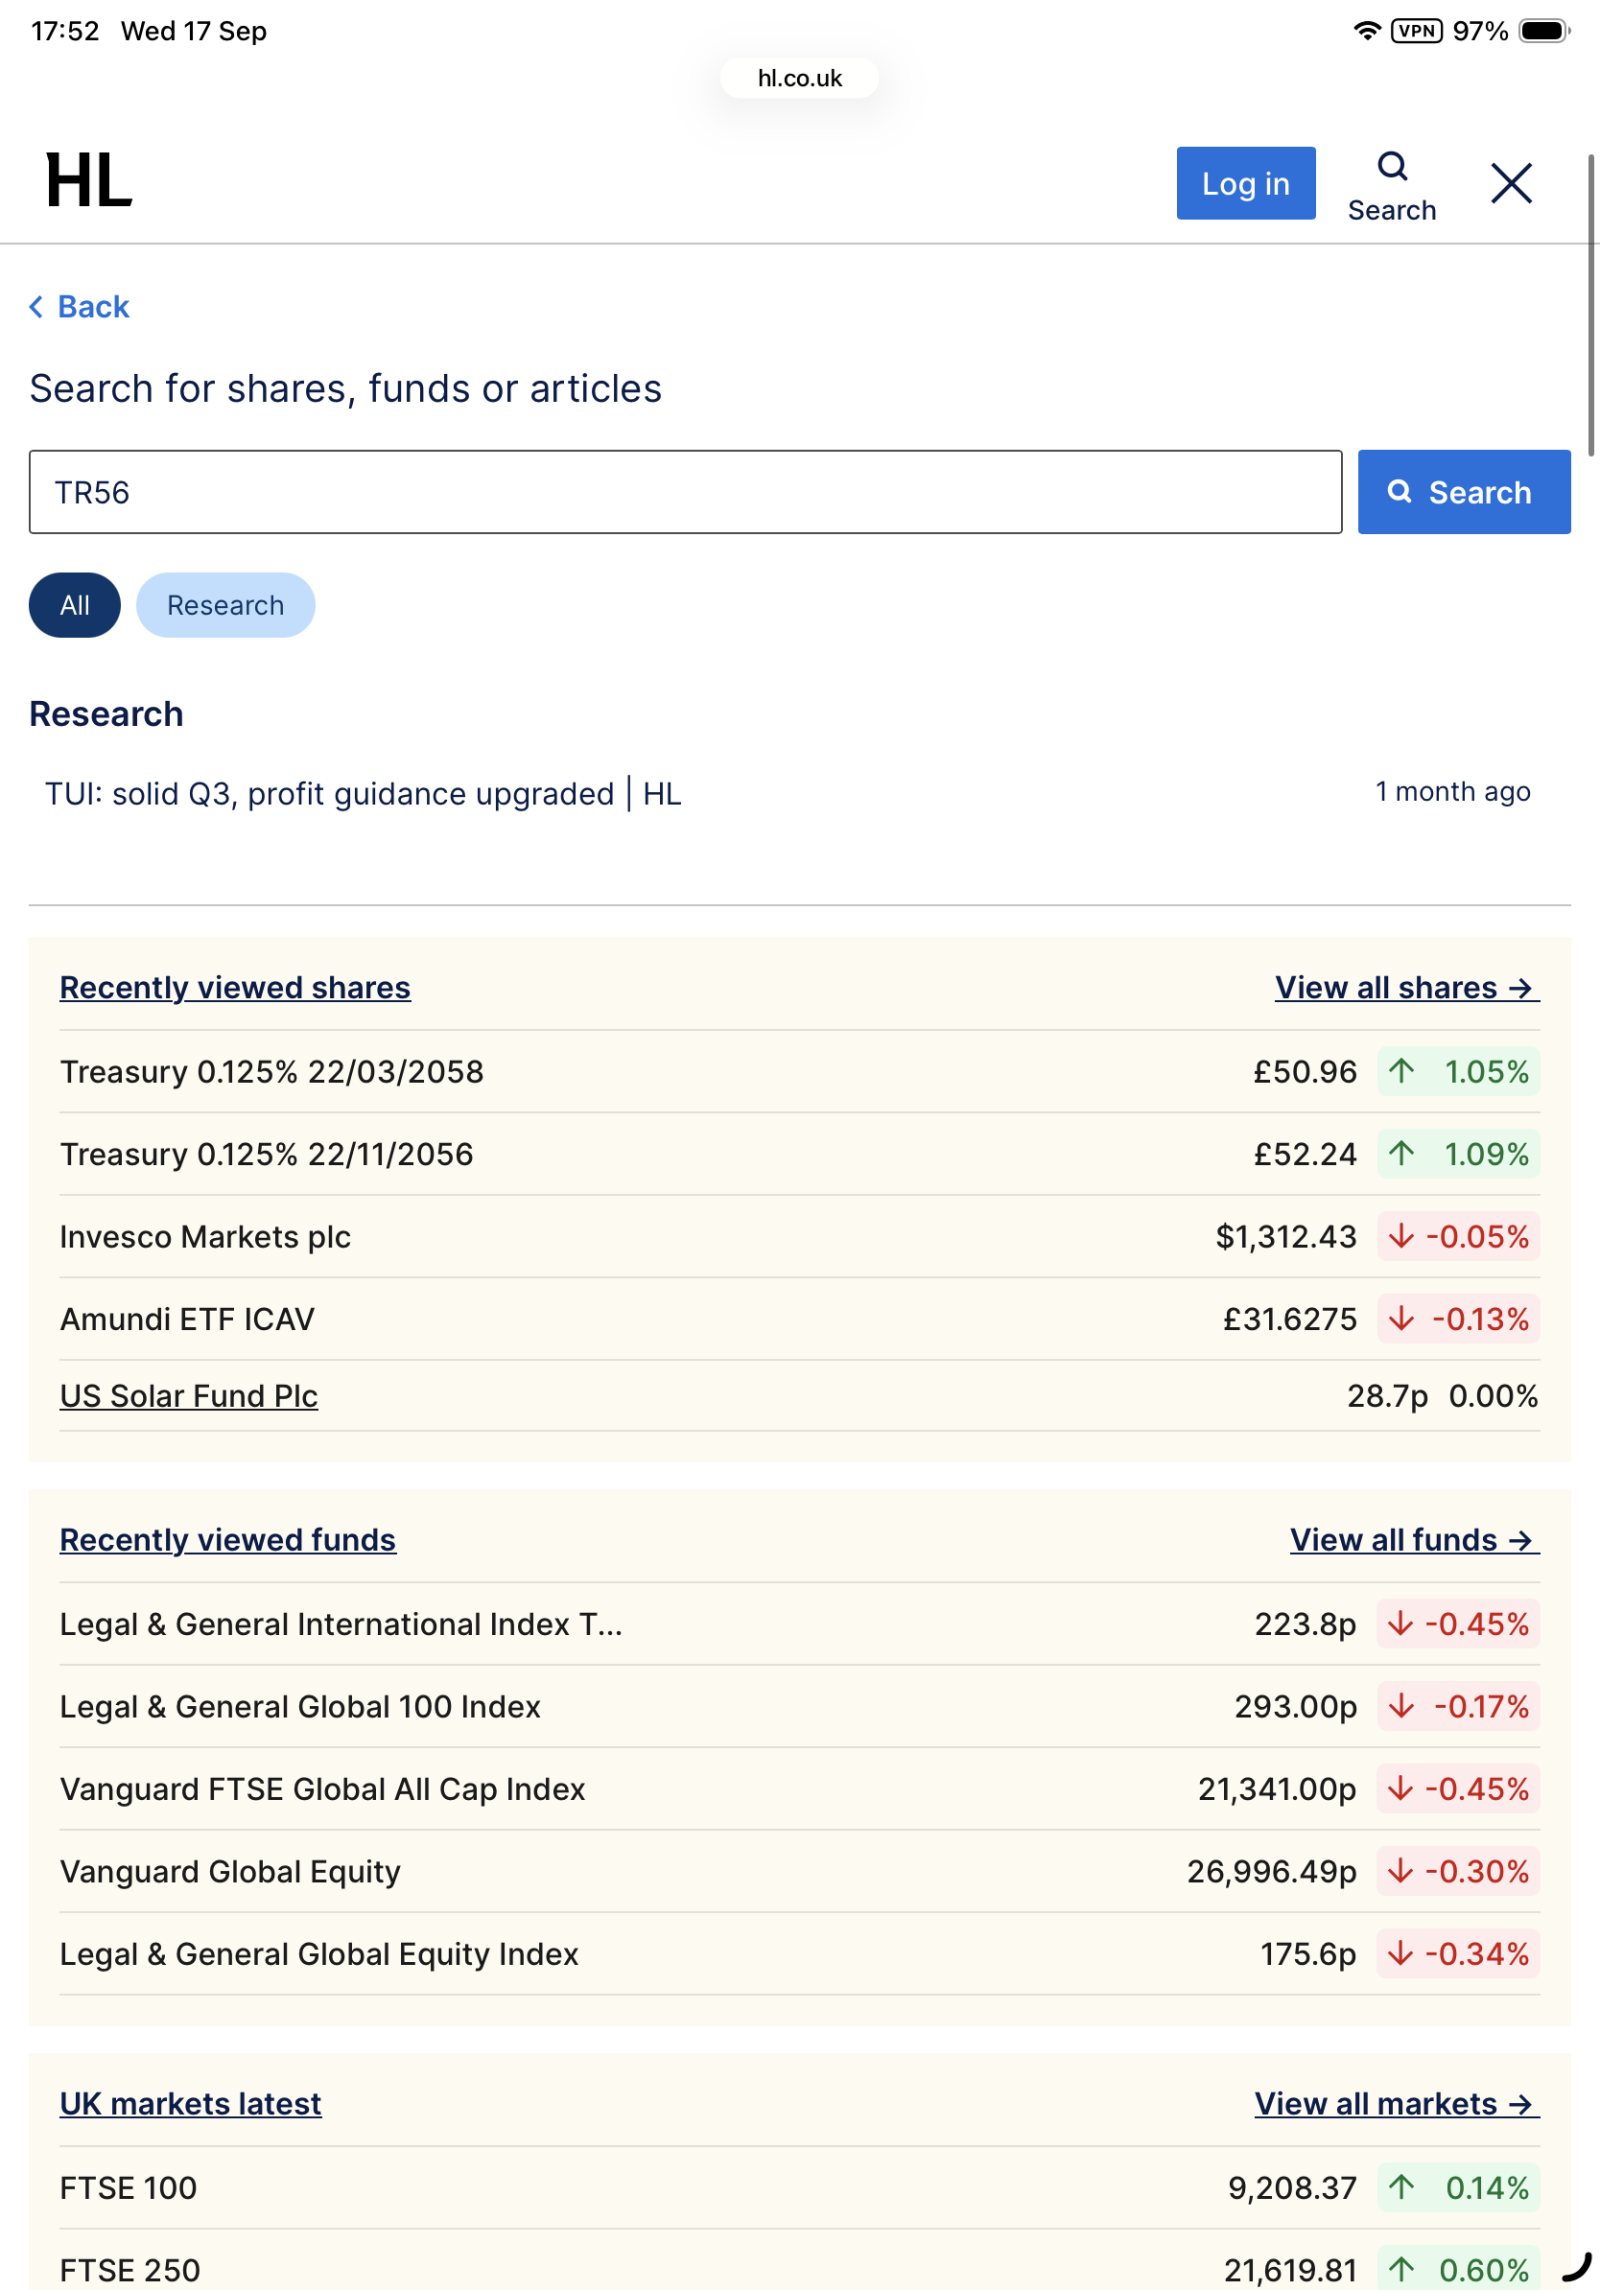
Task: Select the All filter pill
Action: coord(75,605)
